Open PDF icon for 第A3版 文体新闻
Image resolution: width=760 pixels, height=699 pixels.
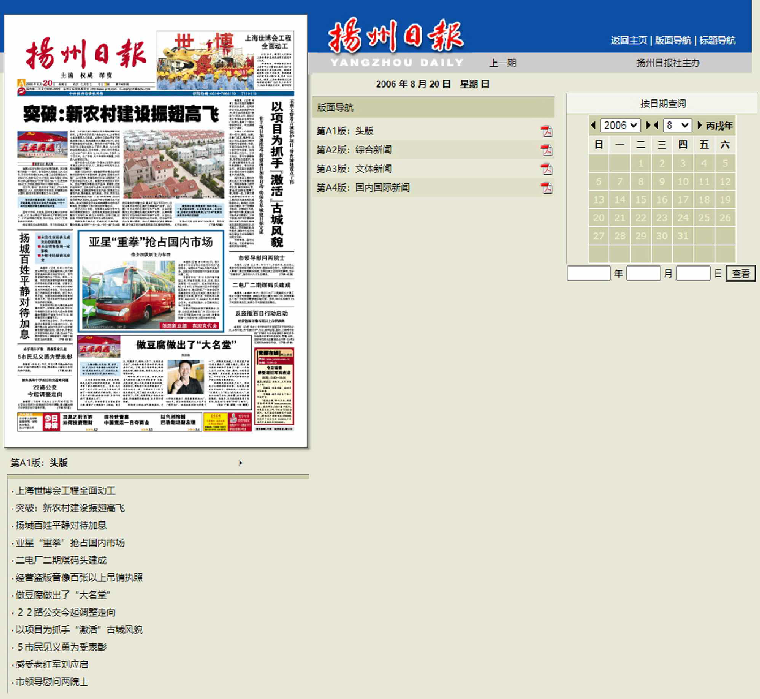coord(546,169)
